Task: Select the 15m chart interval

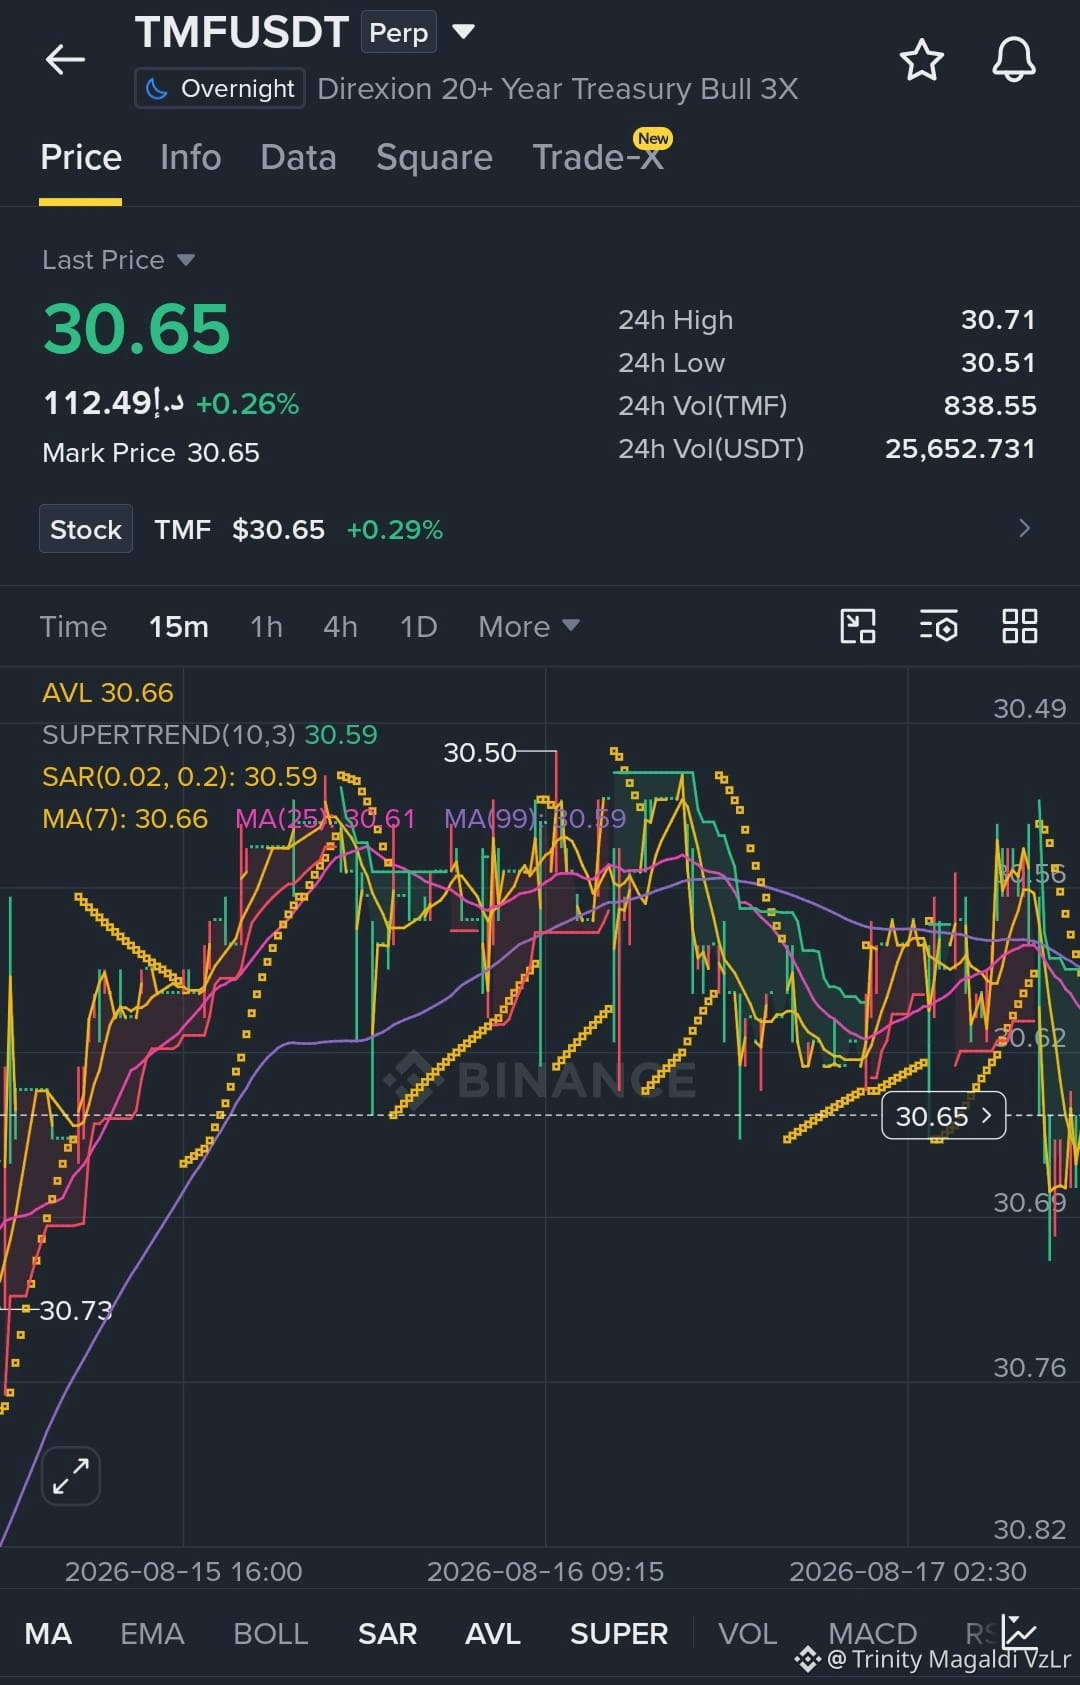Action: [x=179, y=627]
